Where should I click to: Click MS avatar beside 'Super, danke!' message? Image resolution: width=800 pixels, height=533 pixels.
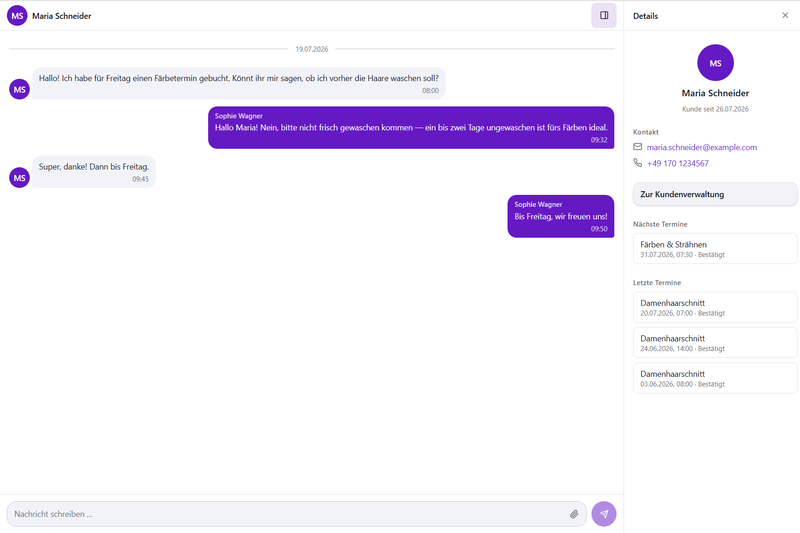click(x=19, y=177)
